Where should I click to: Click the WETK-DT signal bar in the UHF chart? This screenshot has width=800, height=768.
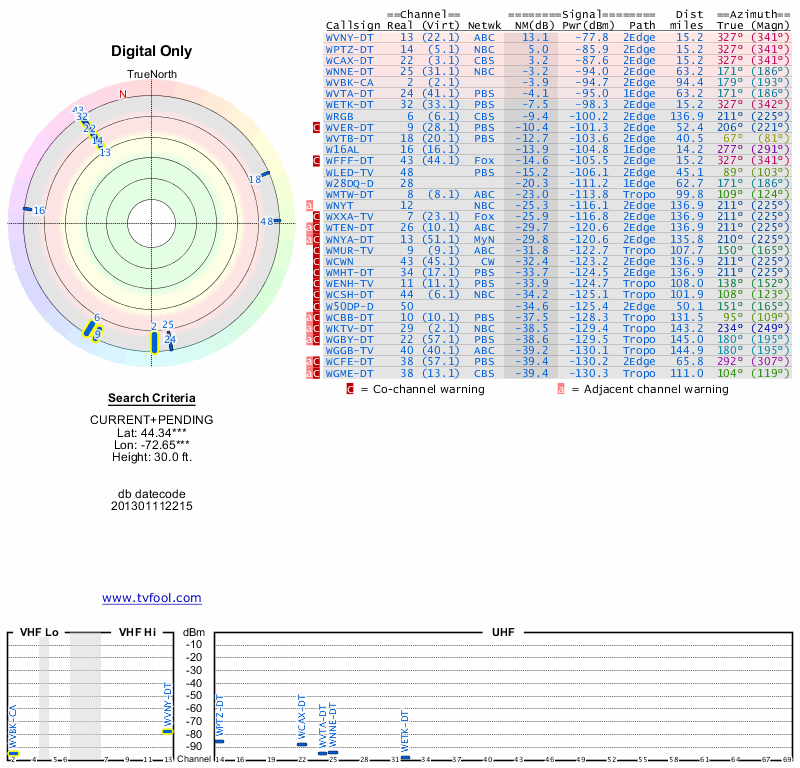(405, 758)
